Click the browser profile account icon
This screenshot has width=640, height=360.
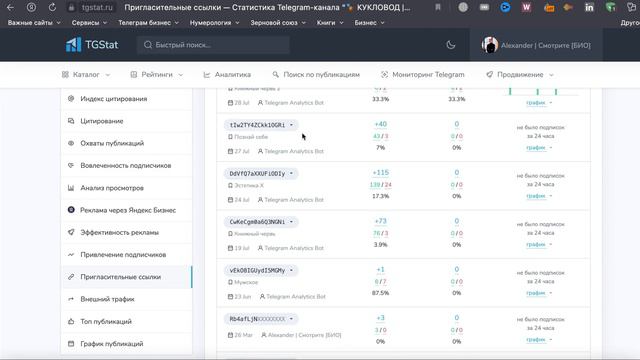click(31, 7)
